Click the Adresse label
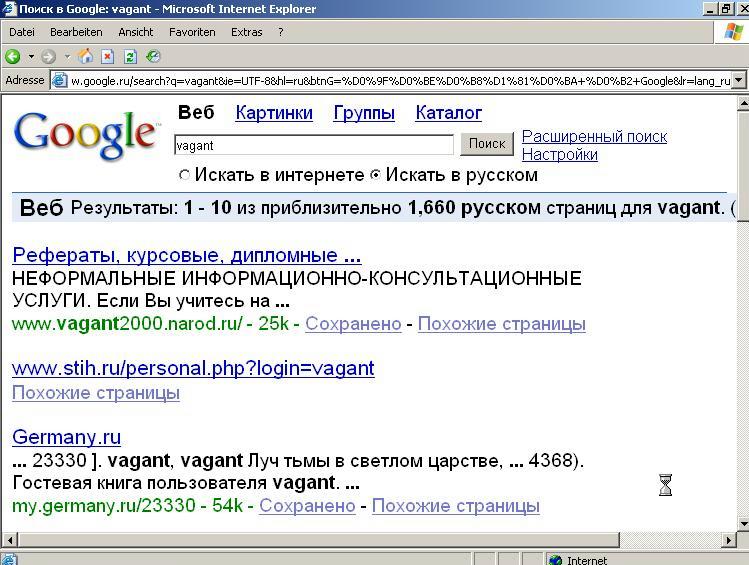 [x=25, y=80]
